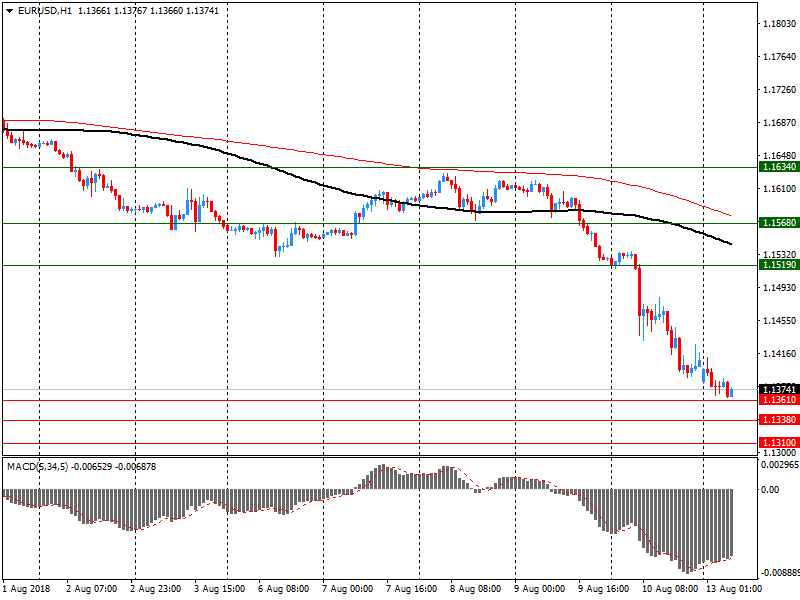Click the MACD zero level 0.00 label
The height and width of the screenshot is (600, 800).
[x=770, y=490]
